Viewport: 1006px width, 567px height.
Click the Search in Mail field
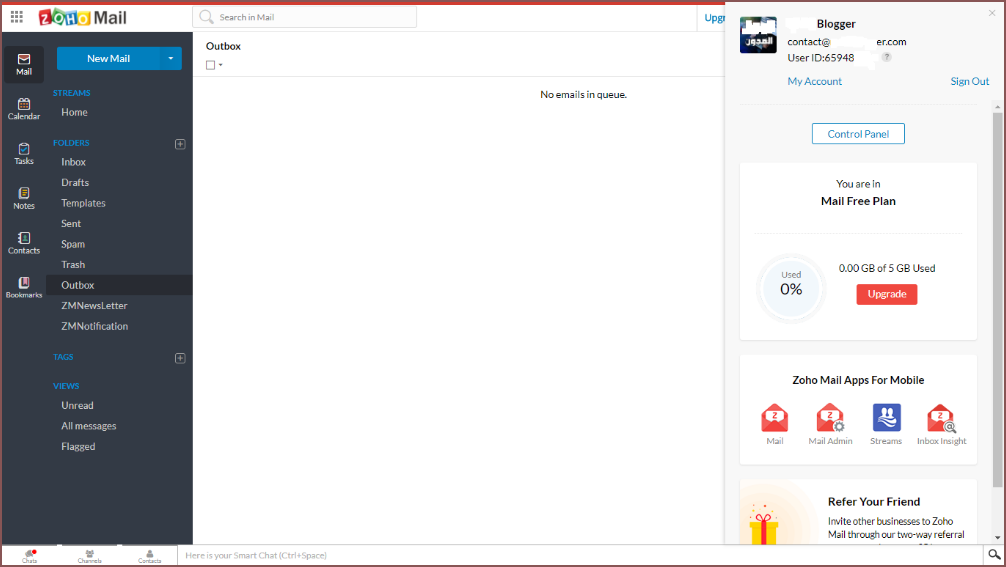tap(305, 17)
